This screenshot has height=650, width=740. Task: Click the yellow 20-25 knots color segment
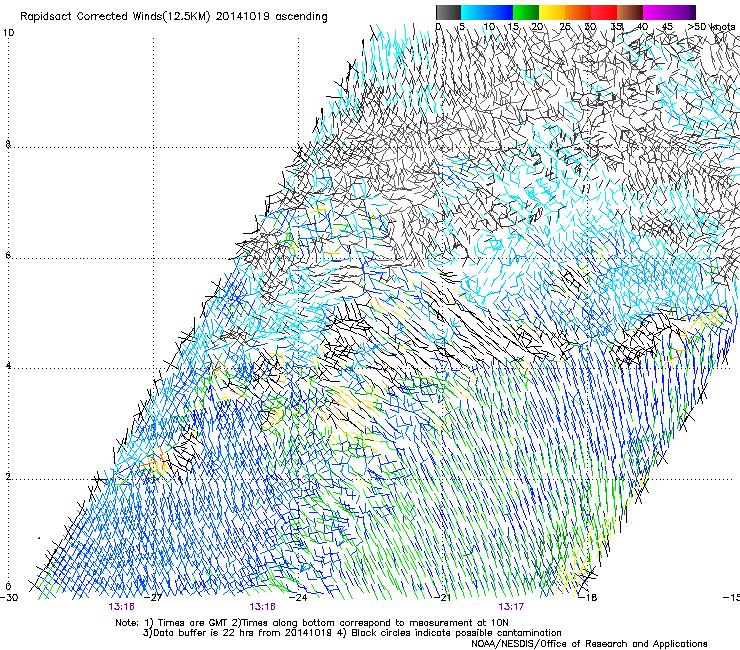coord(551,12)
